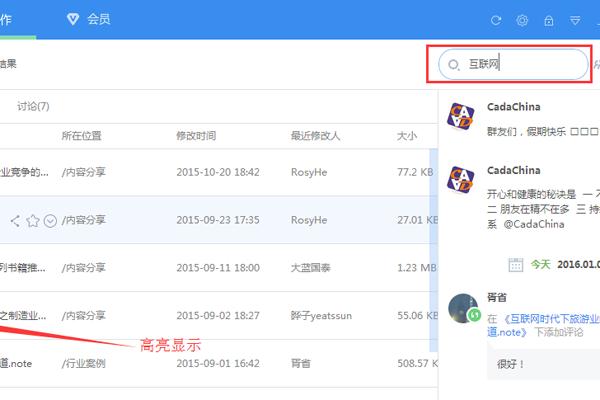Sort by 大小 column header

click(407, 136)
